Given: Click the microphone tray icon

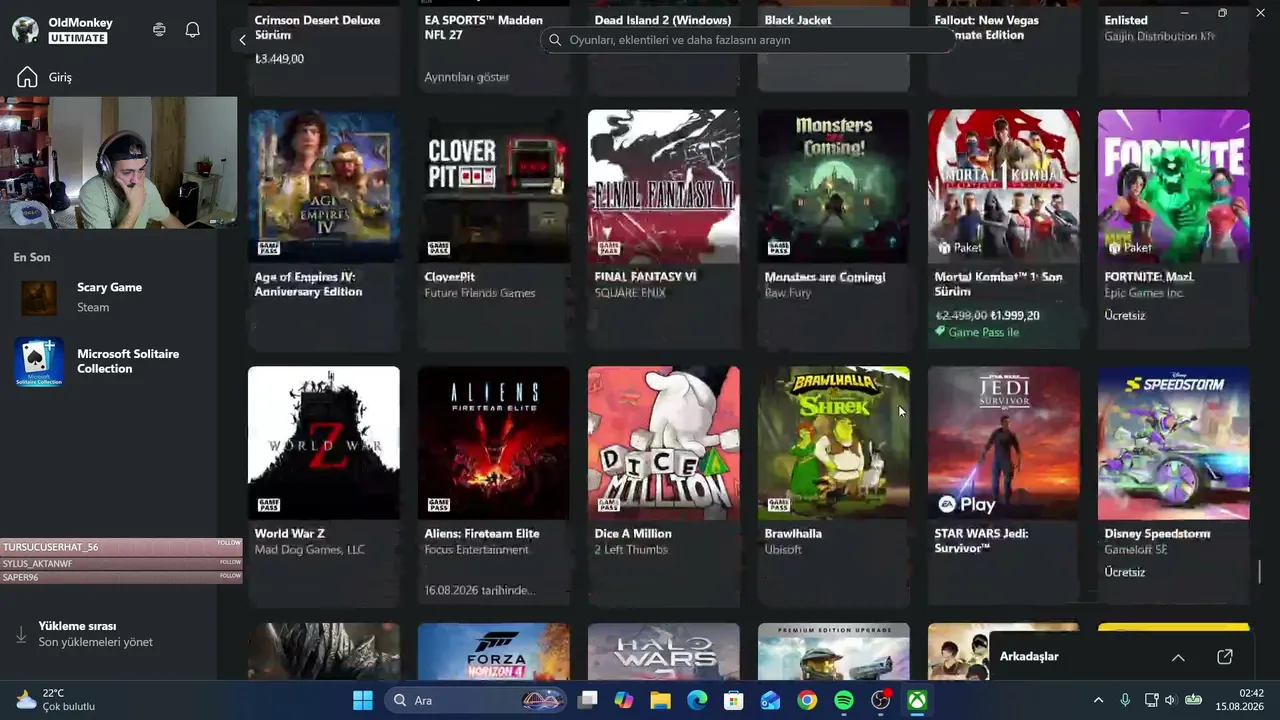Looking at the screenshot, I should (x=1125, y=700).
